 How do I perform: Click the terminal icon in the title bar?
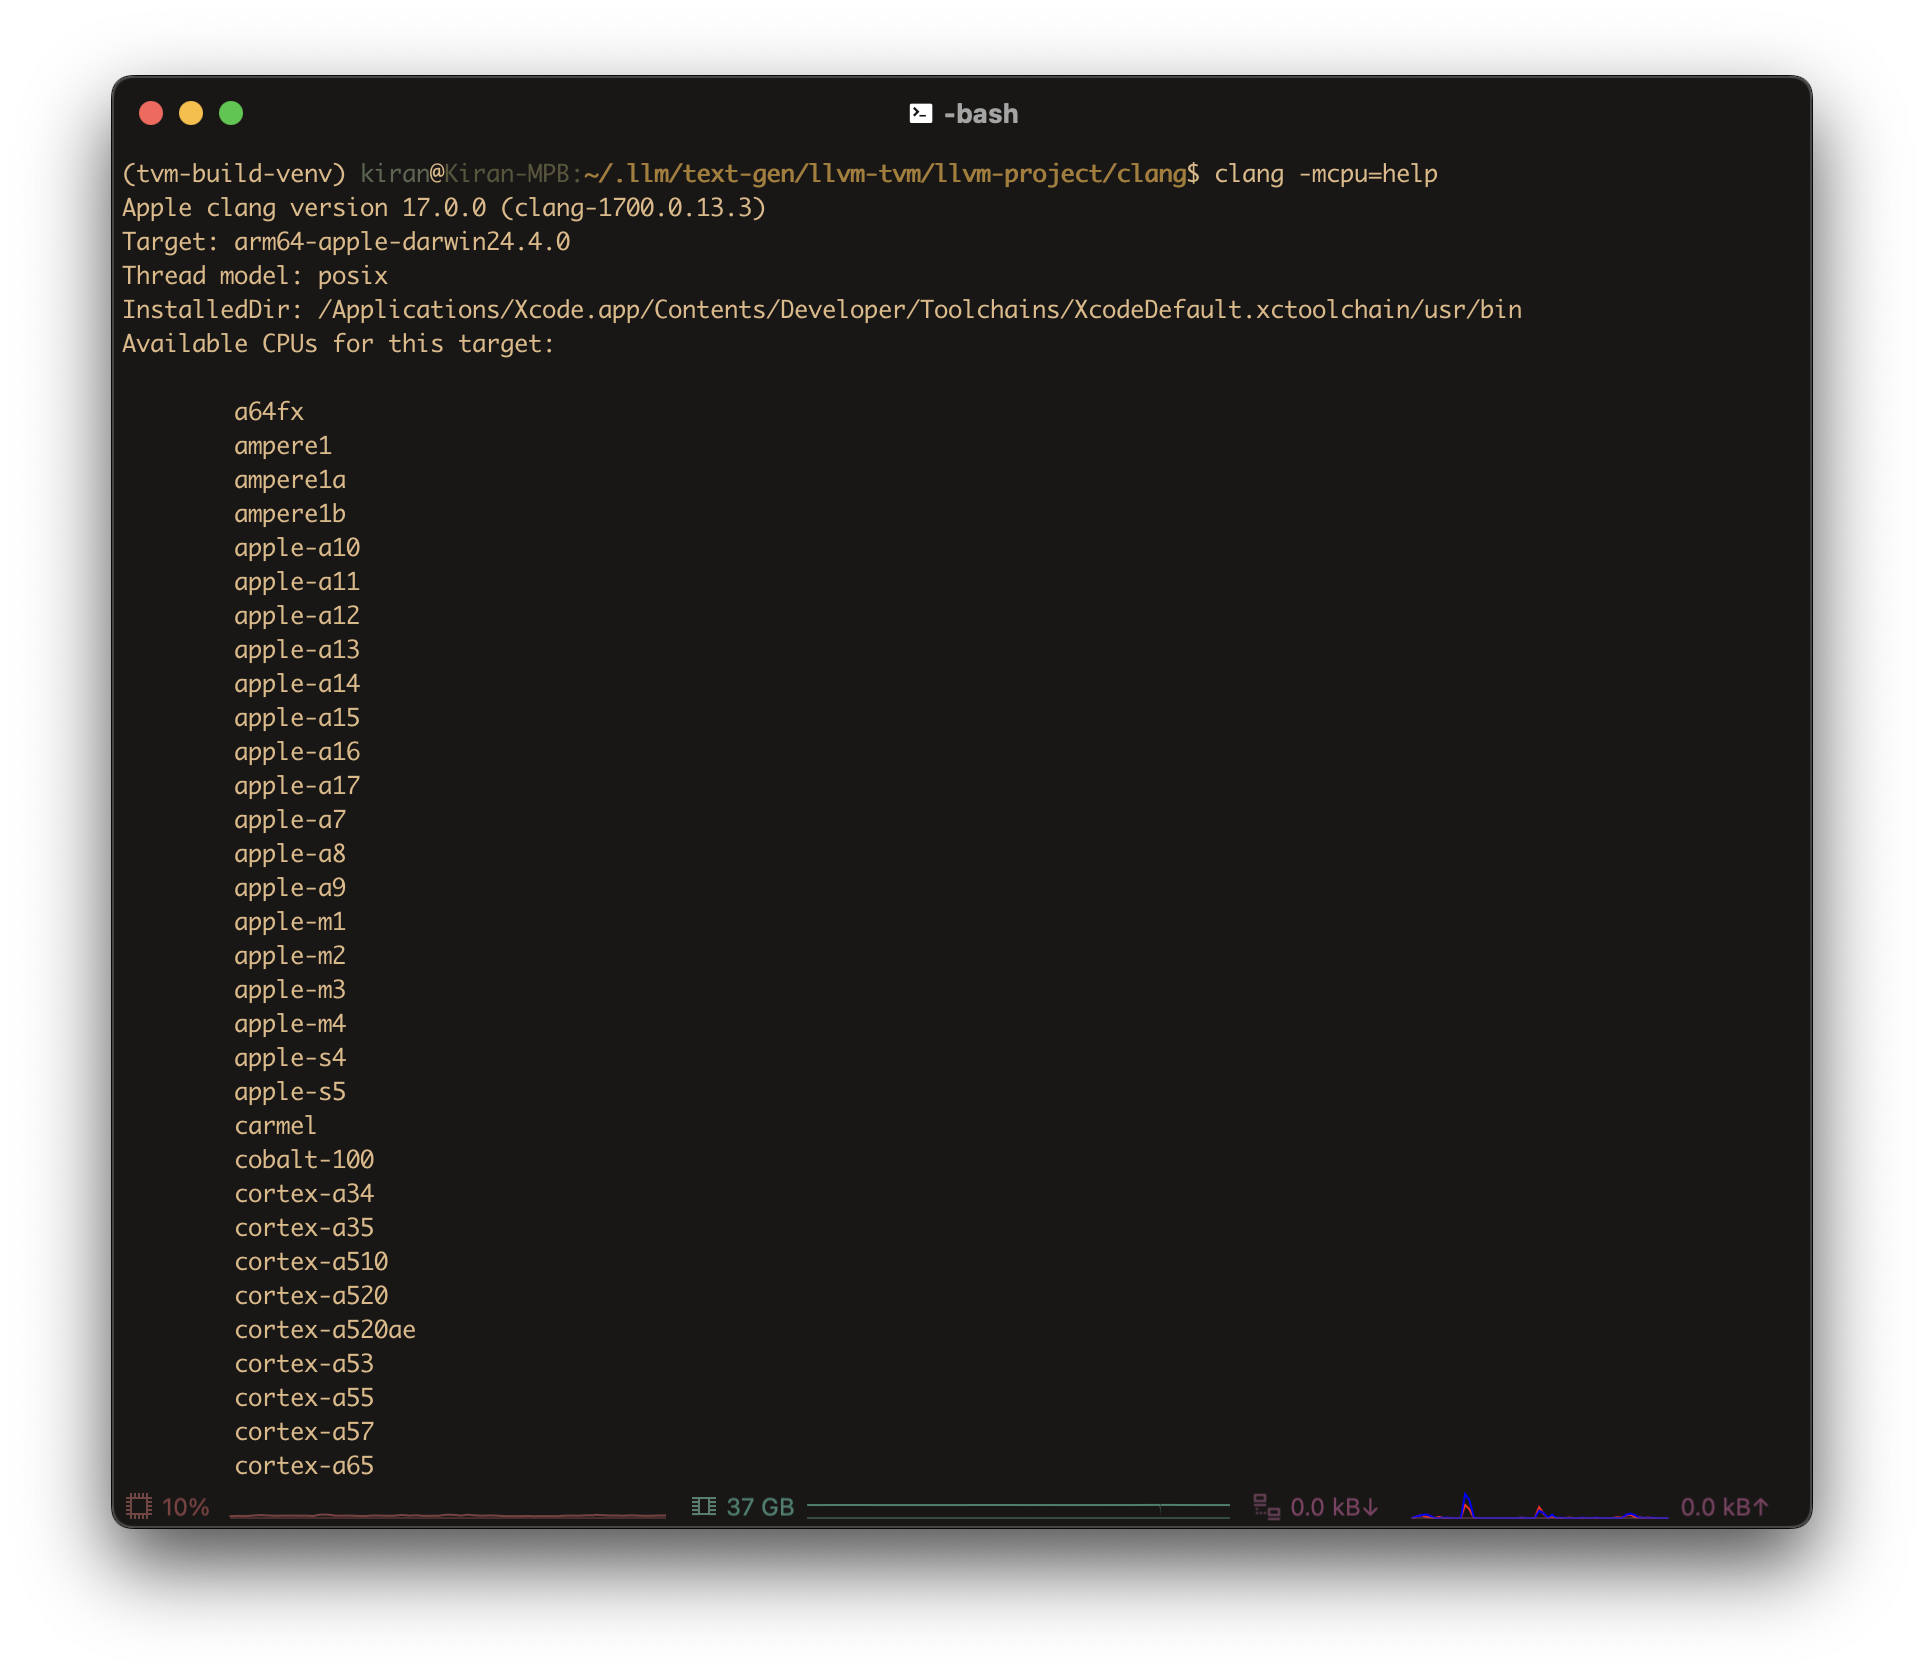[x=920, y=114]
